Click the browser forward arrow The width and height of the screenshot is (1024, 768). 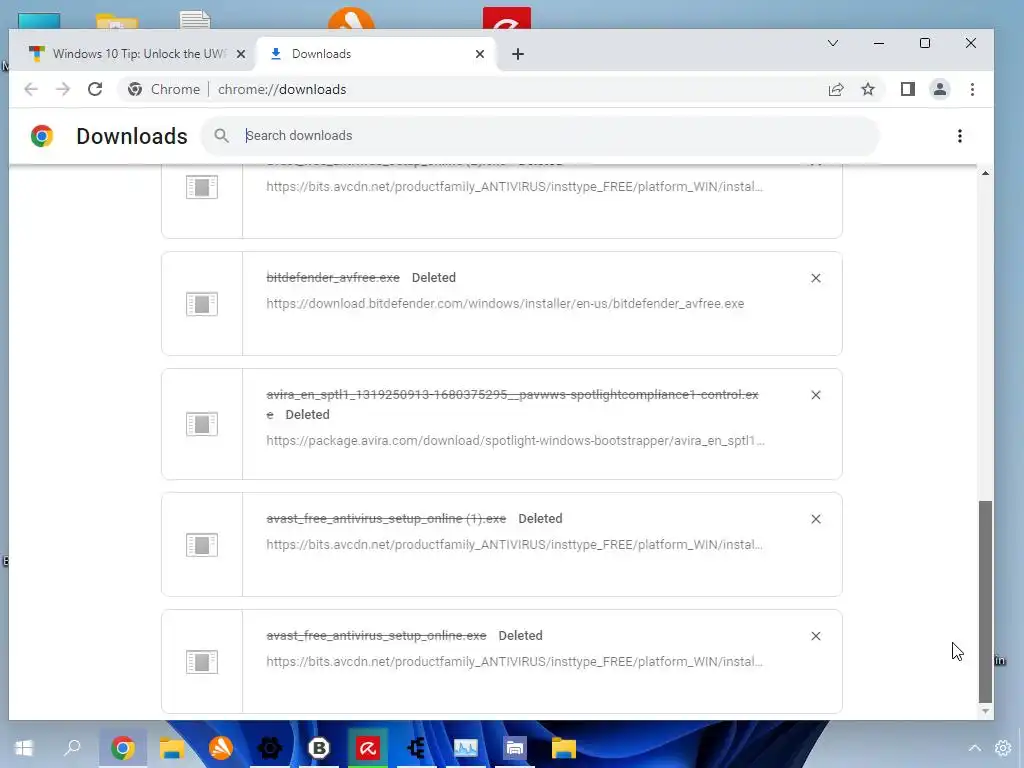(63, 89)
